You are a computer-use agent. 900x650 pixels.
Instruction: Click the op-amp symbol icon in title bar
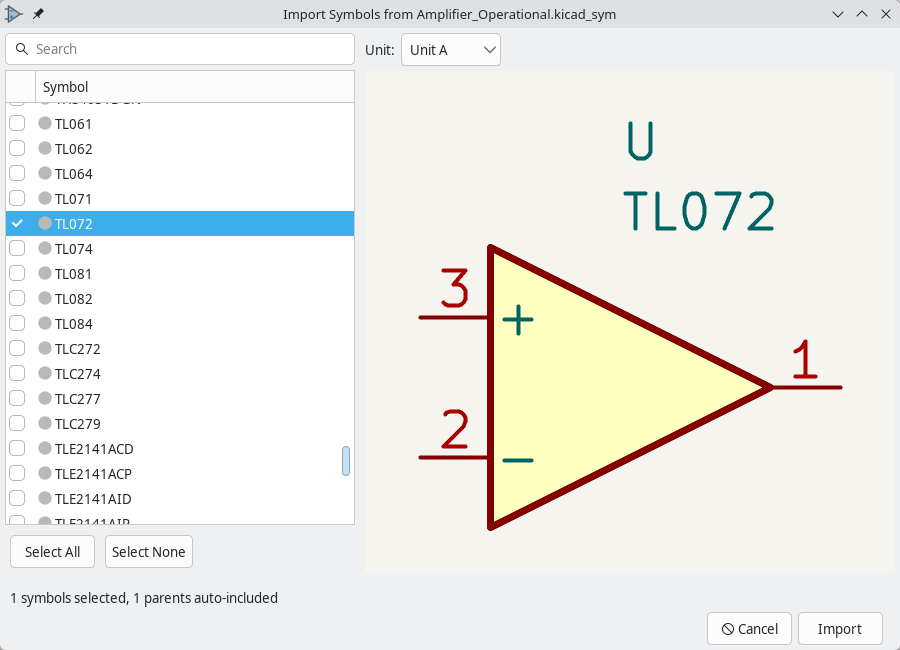(14, 14)
